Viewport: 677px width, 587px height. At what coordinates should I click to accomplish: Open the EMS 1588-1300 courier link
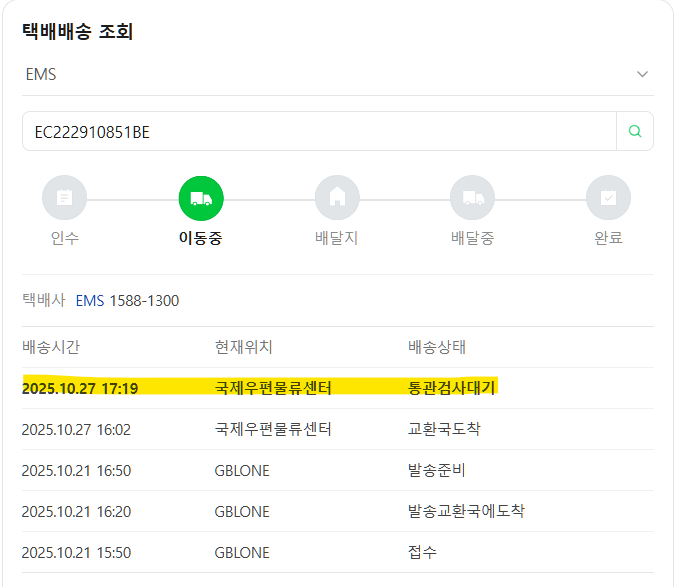tap(127, 300)
